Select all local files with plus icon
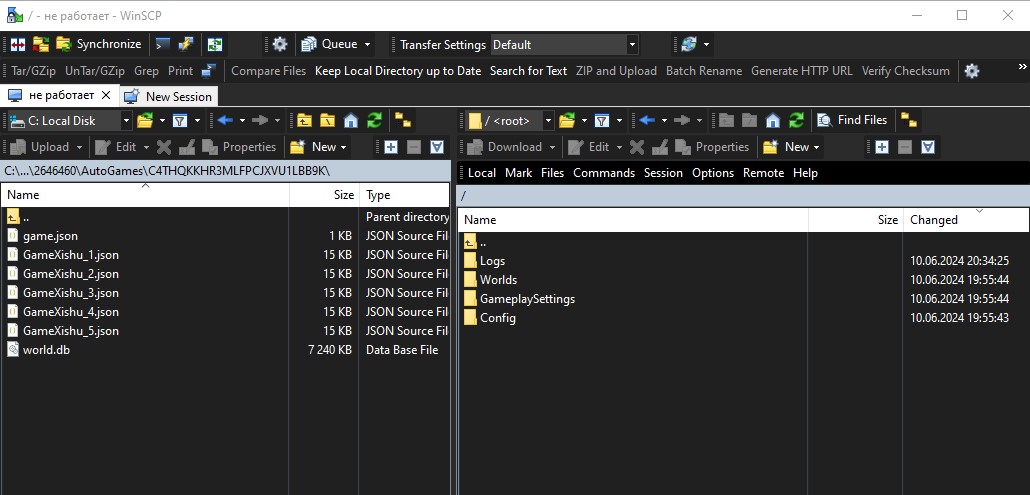 [x=390, y=147]
